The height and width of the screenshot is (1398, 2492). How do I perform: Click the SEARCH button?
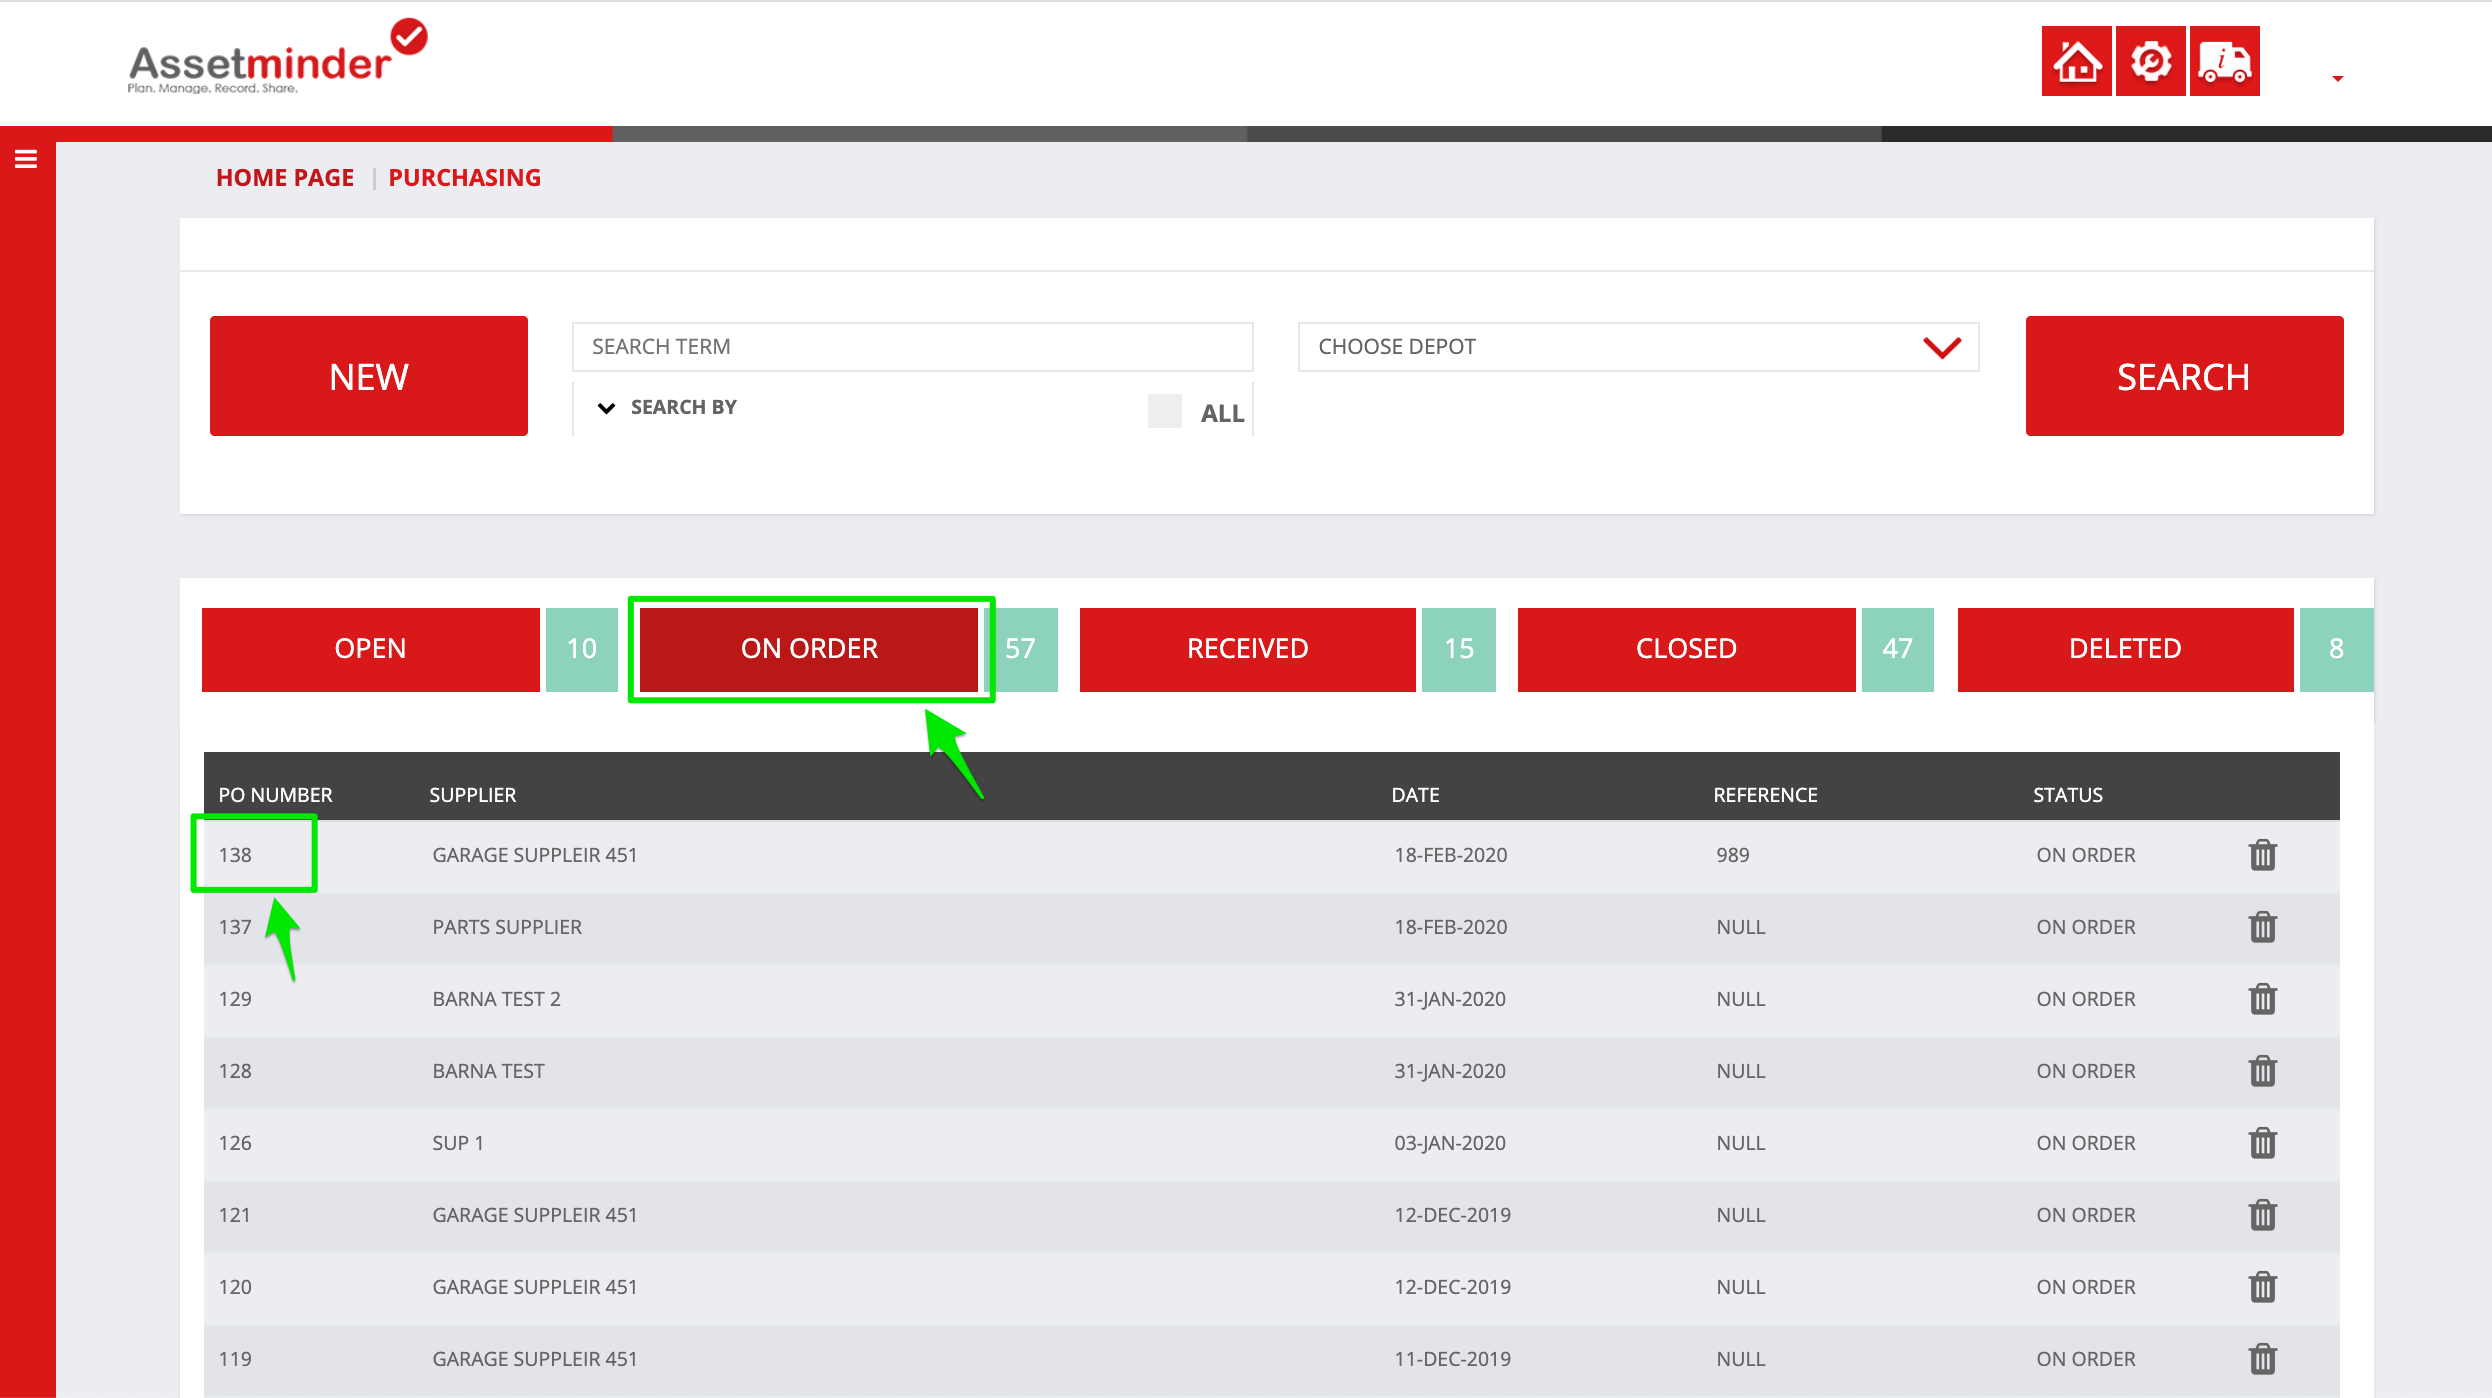(x=2184, y=376)
